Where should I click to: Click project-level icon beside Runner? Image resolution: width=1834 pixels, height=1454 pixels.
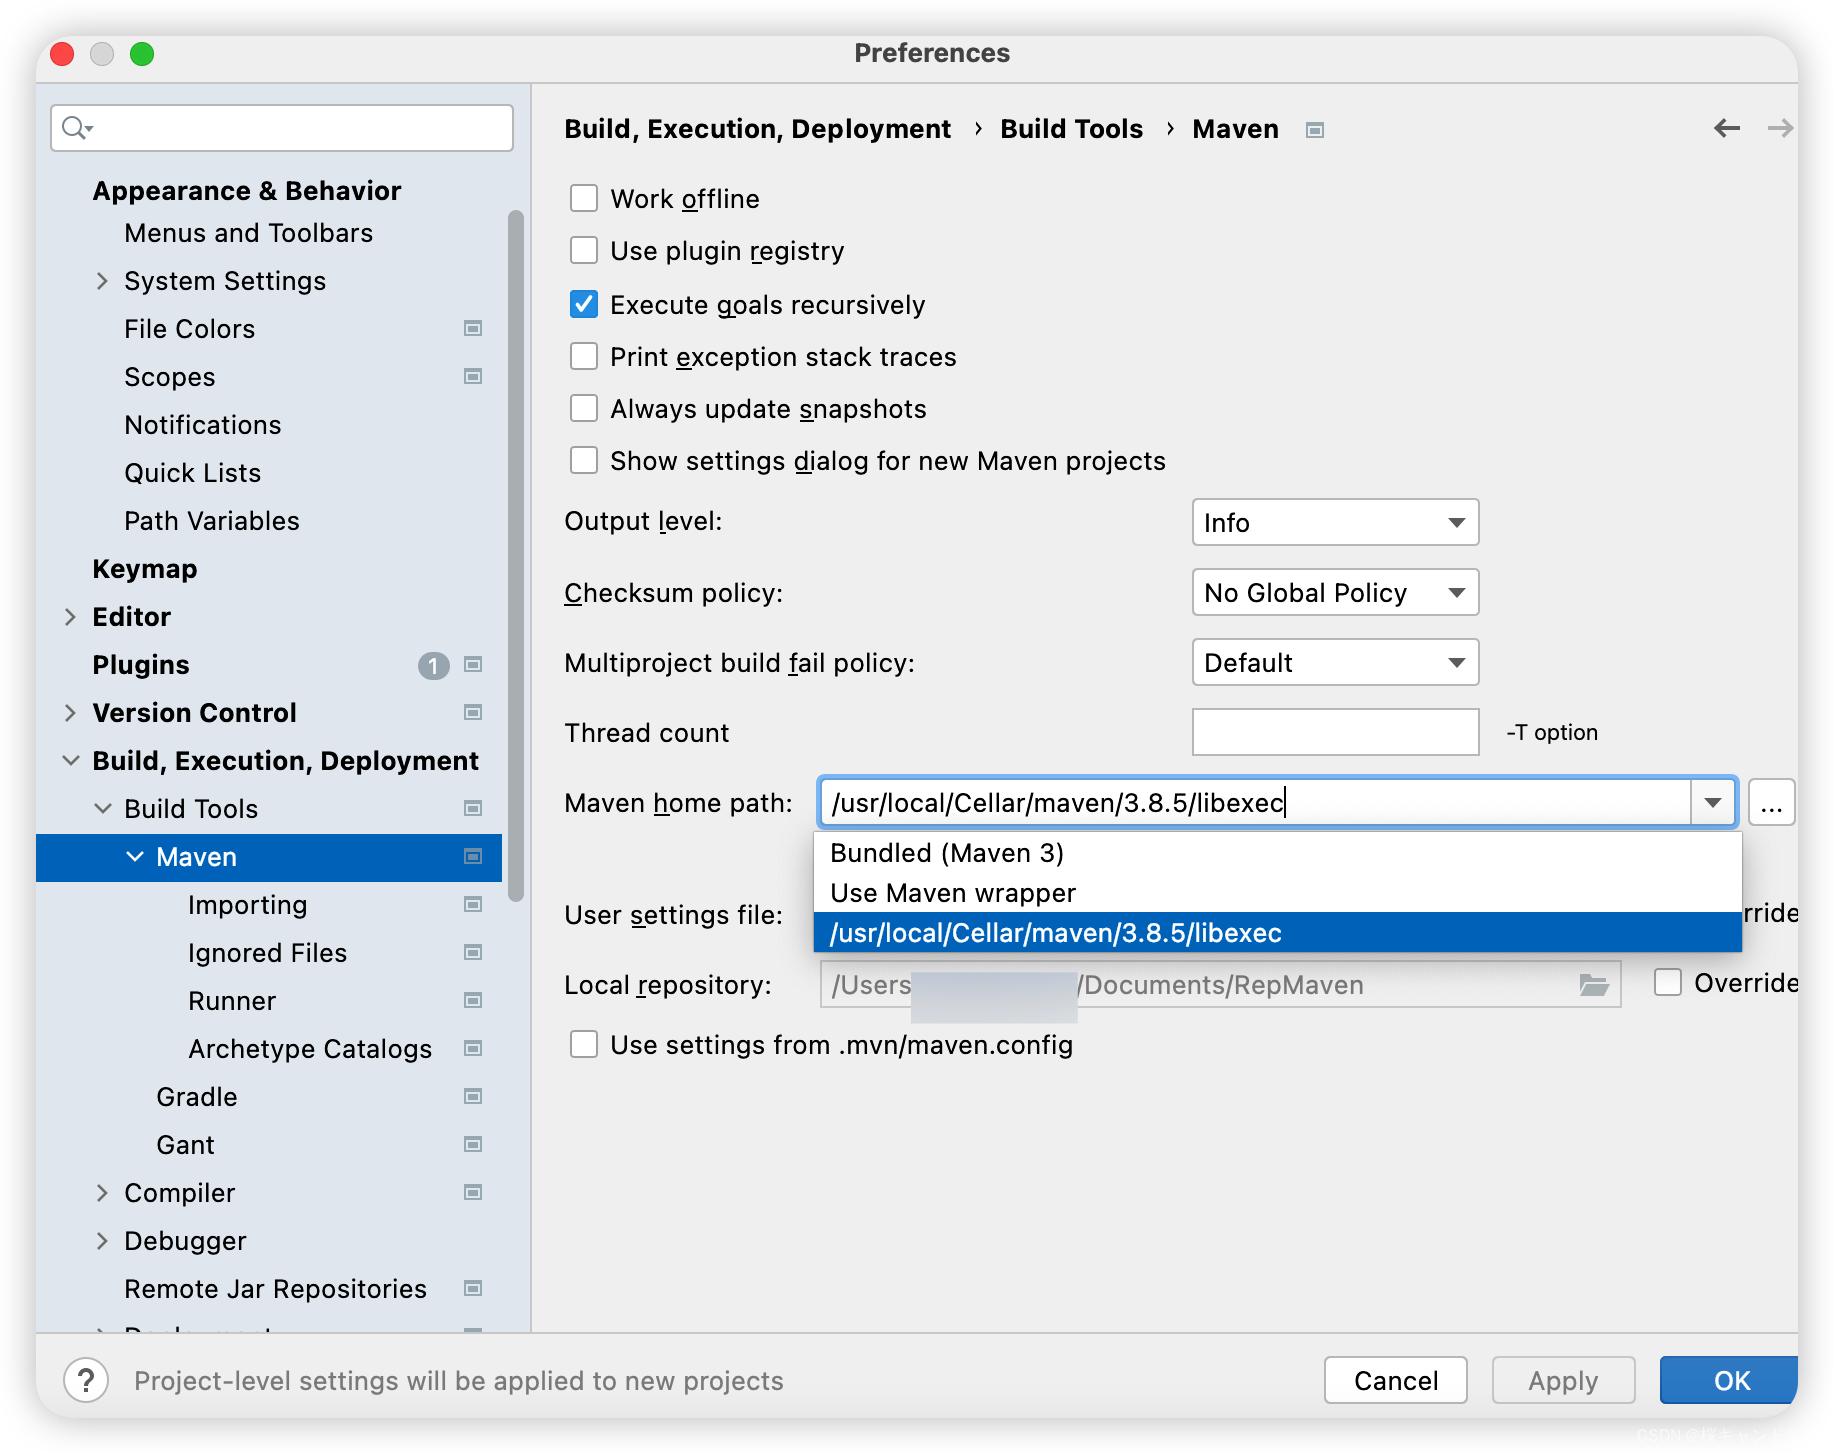tap(473, 1000)
